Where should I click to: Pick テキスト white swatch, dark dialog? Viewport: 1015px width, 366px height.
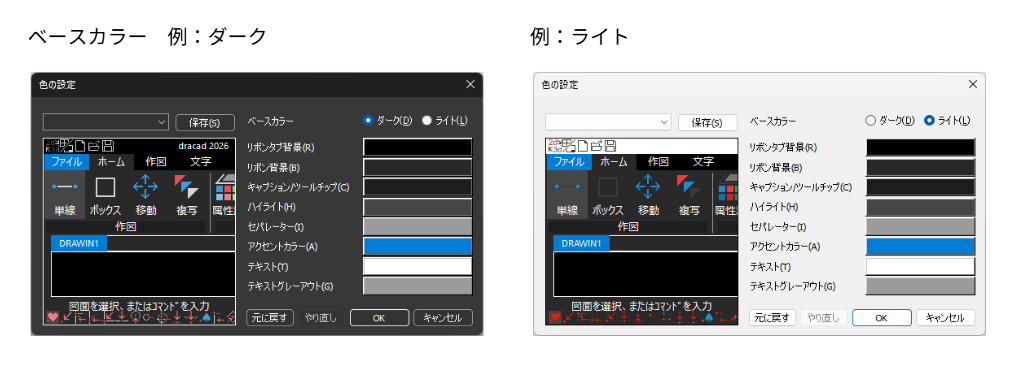(x=418, y=266)
